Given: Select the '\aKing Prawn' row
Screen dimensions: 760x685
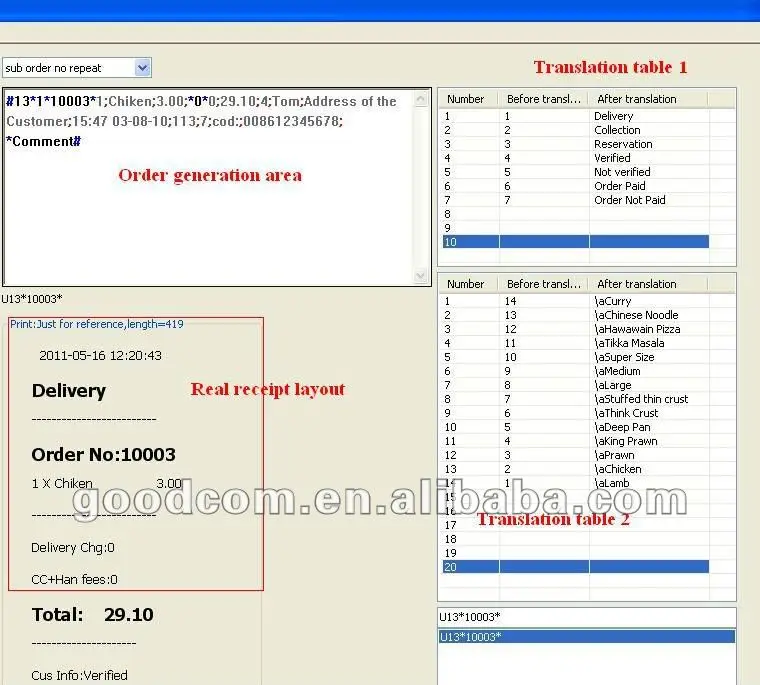Looking at the screenshot, I should tap(576, 441).
